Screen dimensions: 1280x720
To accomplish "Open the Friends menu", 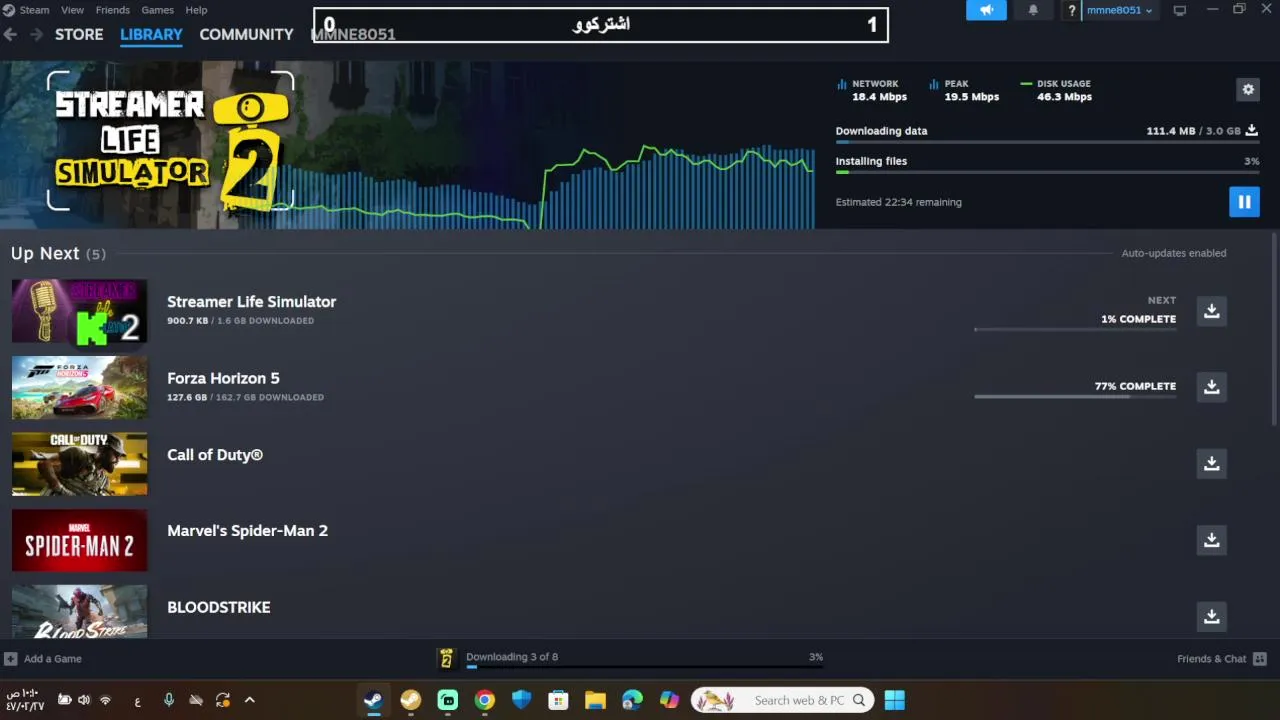I will 112,10.
